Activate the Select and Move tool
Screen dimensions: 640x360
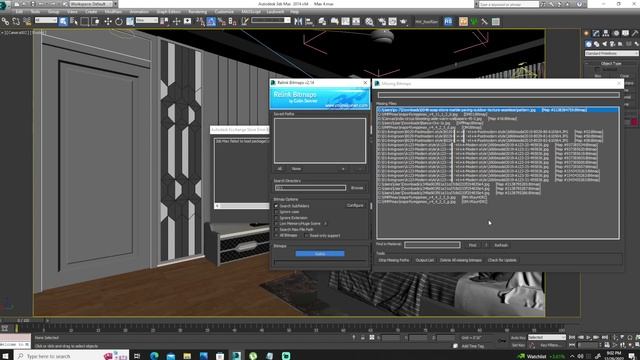[108, 22]
